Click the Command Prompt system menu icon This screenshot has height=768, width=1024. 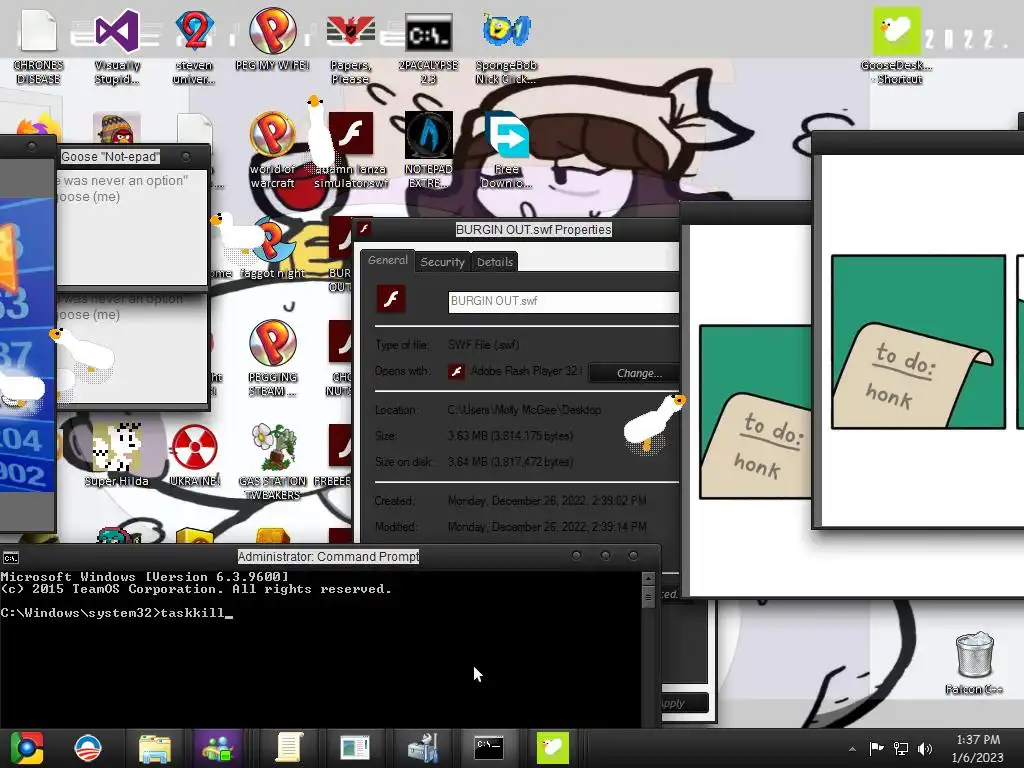(11, 558)
